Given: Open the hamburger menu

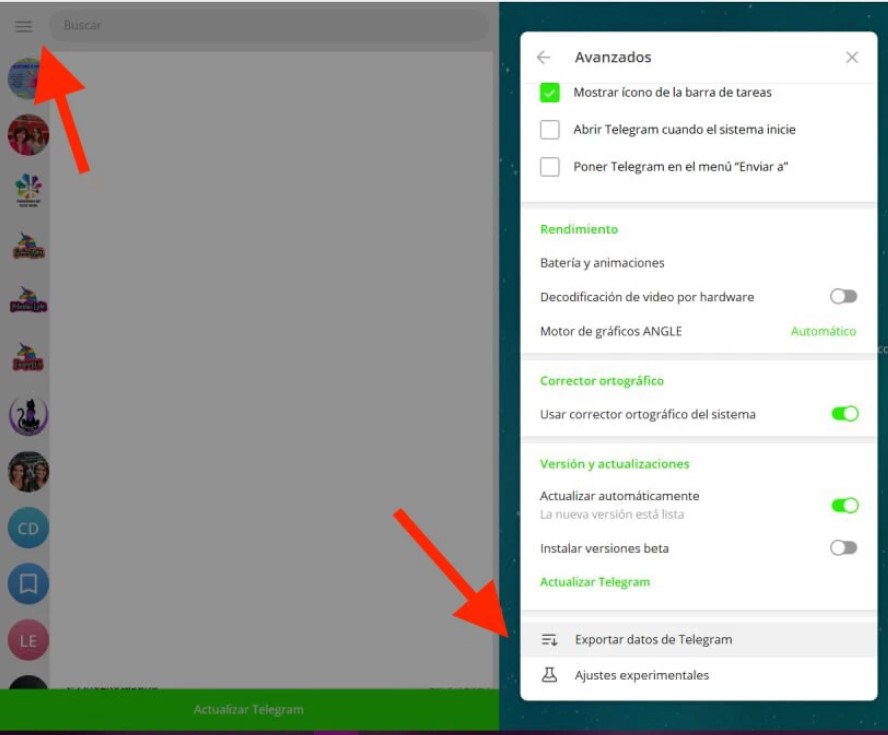Looking at the screenshot, I should [x=23, y=26].
